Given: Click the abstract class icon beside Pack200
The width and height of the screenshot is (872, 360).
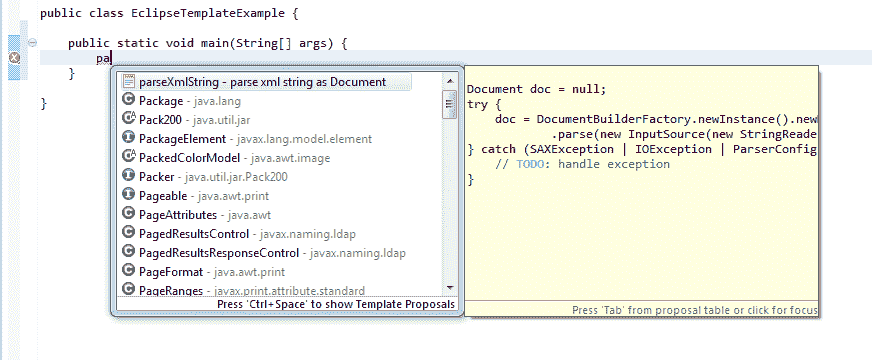Looking at the screenshot, I should pos(129,120).
